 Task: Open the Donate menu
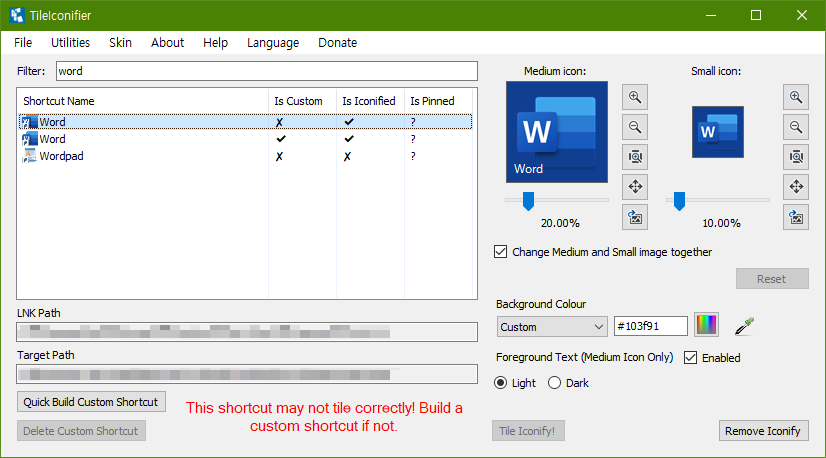pyautogui.click(x=338, y=43)
